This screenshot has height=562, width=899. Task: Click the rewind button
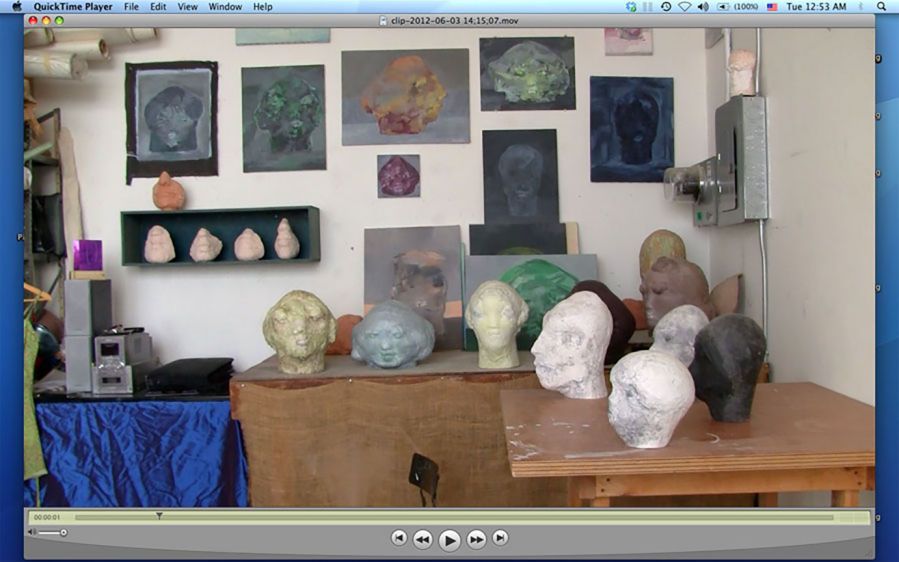click(x=422, y=539)
